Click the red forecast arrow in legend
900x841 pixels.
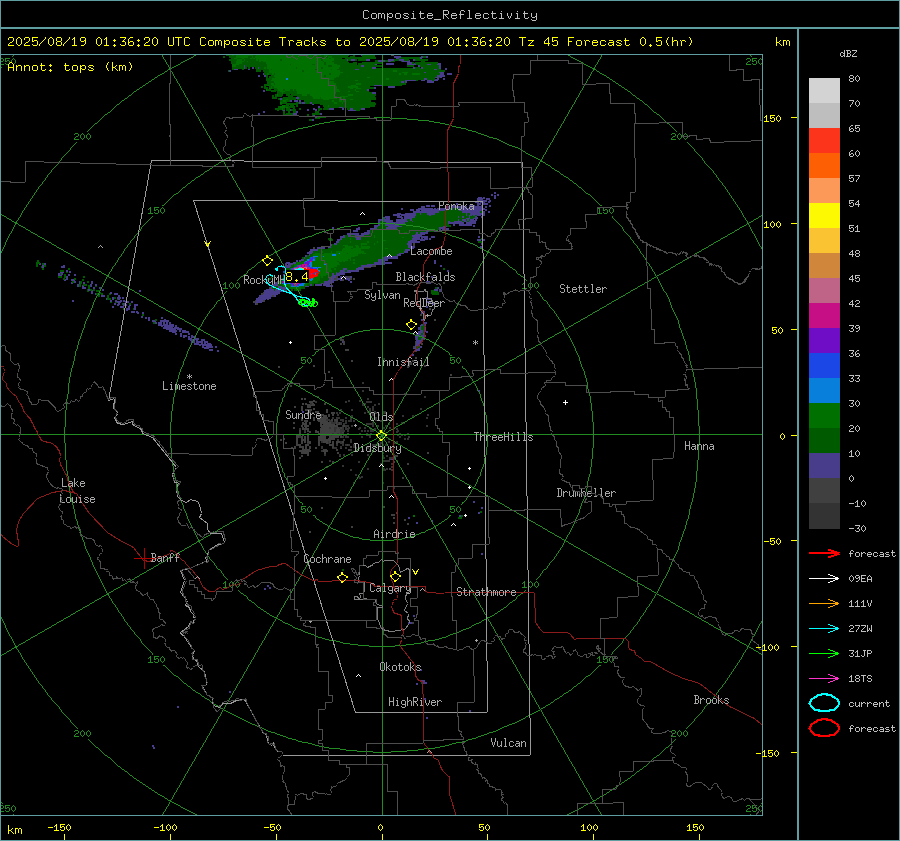click(x=824, y=553)
